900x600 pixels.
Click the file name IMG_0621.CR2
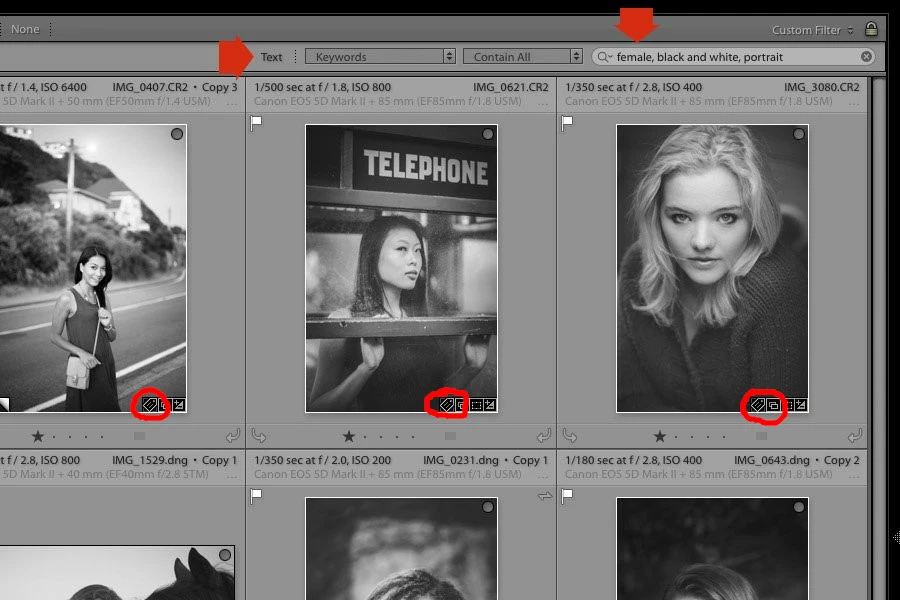(x=510, y=87)
